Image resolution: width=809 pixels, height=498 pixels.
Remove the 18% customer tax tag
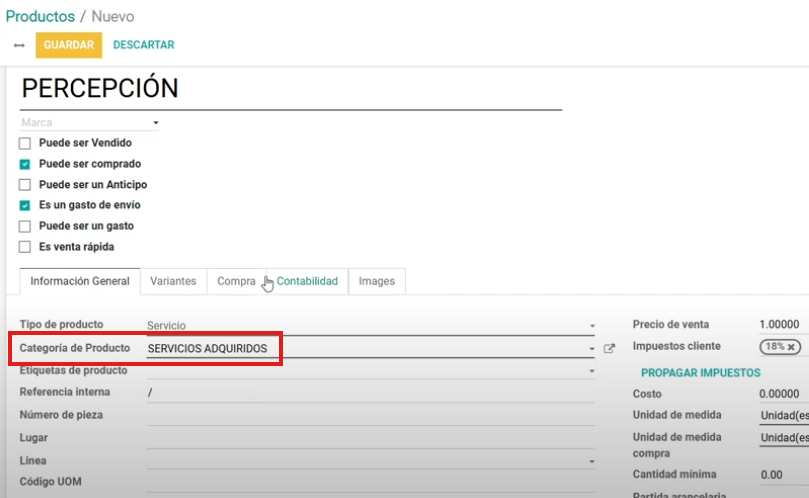pyautogui.click(x=791, y=347)
